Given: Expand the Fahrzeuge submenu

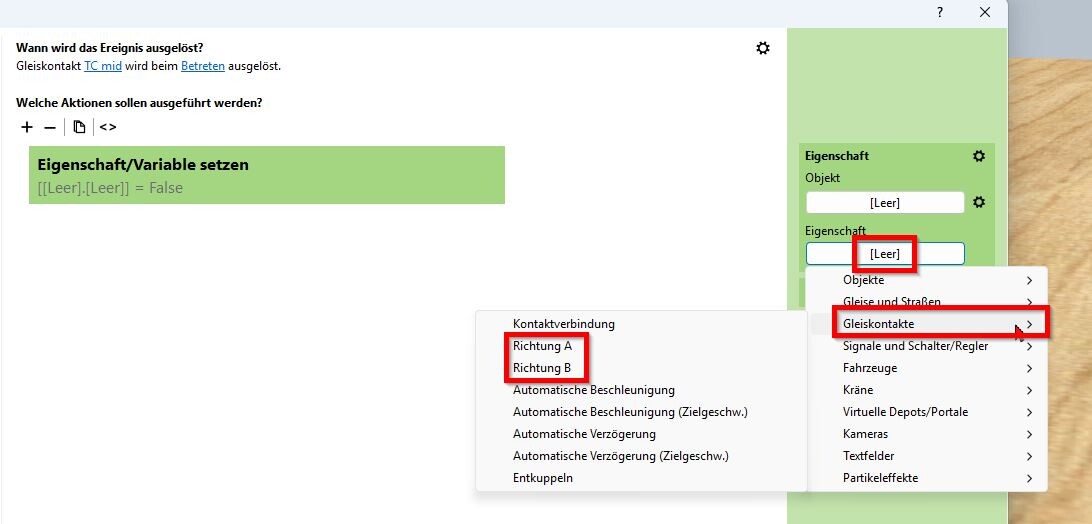Looking at the screenshot, I should click(x=927, y=368).
